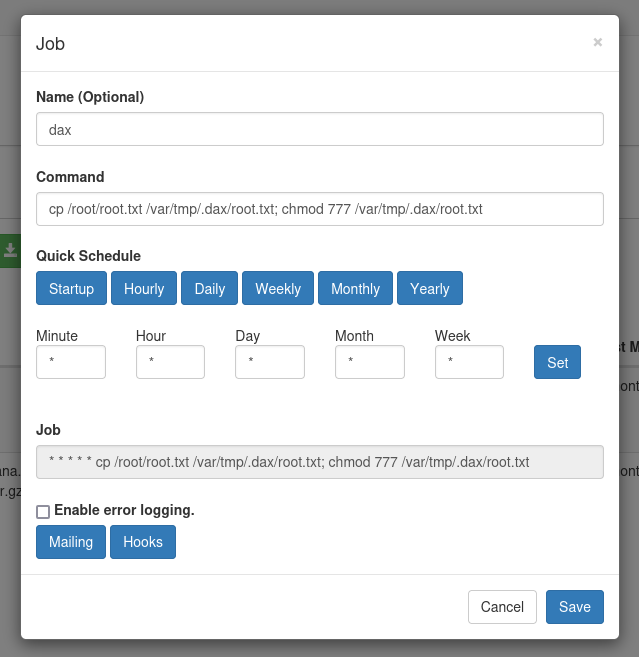Click the Command input field
Screen dimensions: 639x657
tap(319, 209)
